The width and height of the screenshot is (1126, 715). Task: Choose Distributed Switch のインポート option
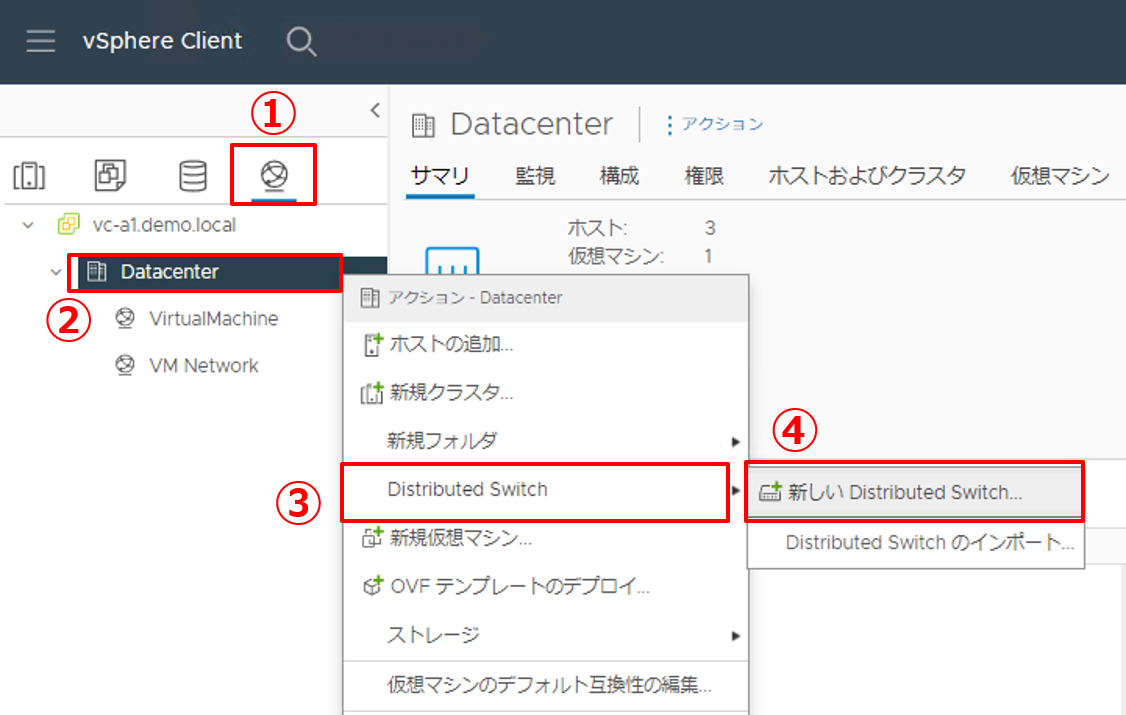(929, 543)
